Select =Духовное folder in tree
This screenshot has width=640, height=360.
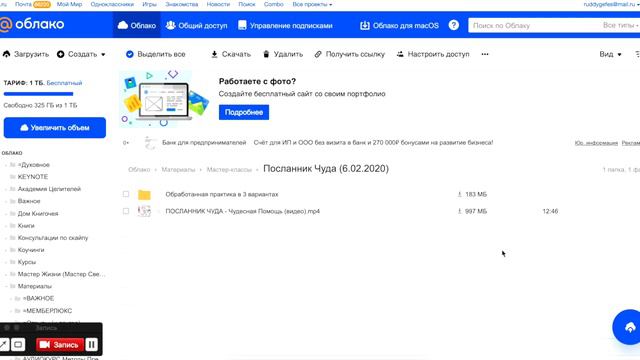tap(33, 164)
